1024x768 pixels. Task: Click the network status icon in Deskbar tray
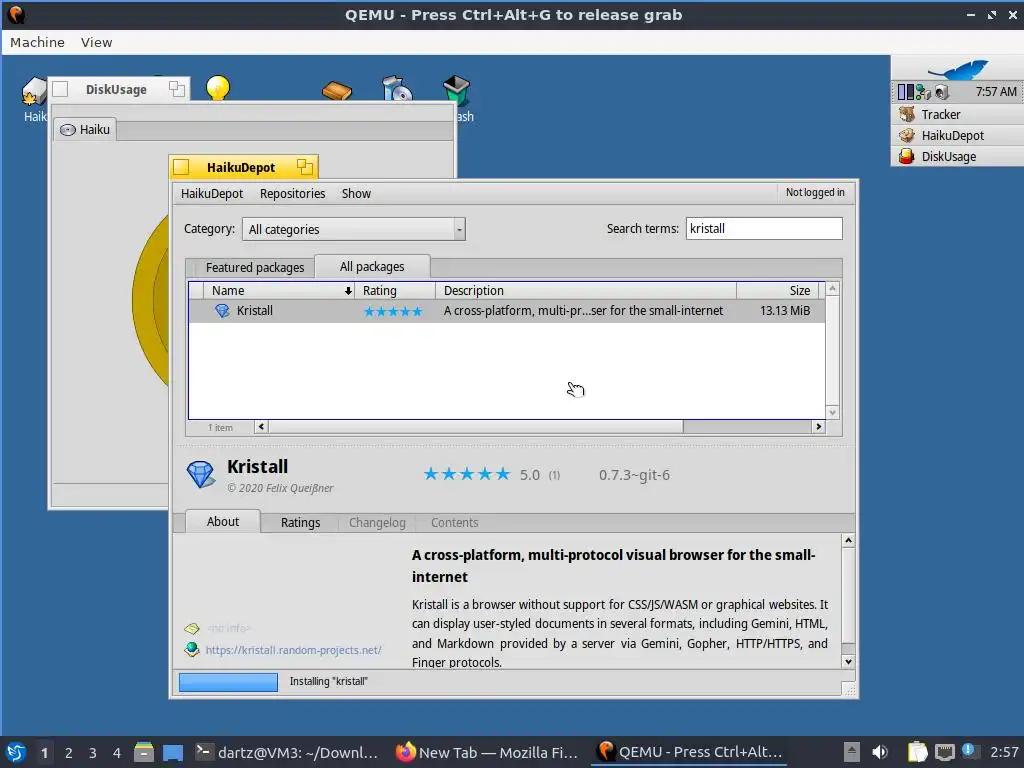coord(923,92)
